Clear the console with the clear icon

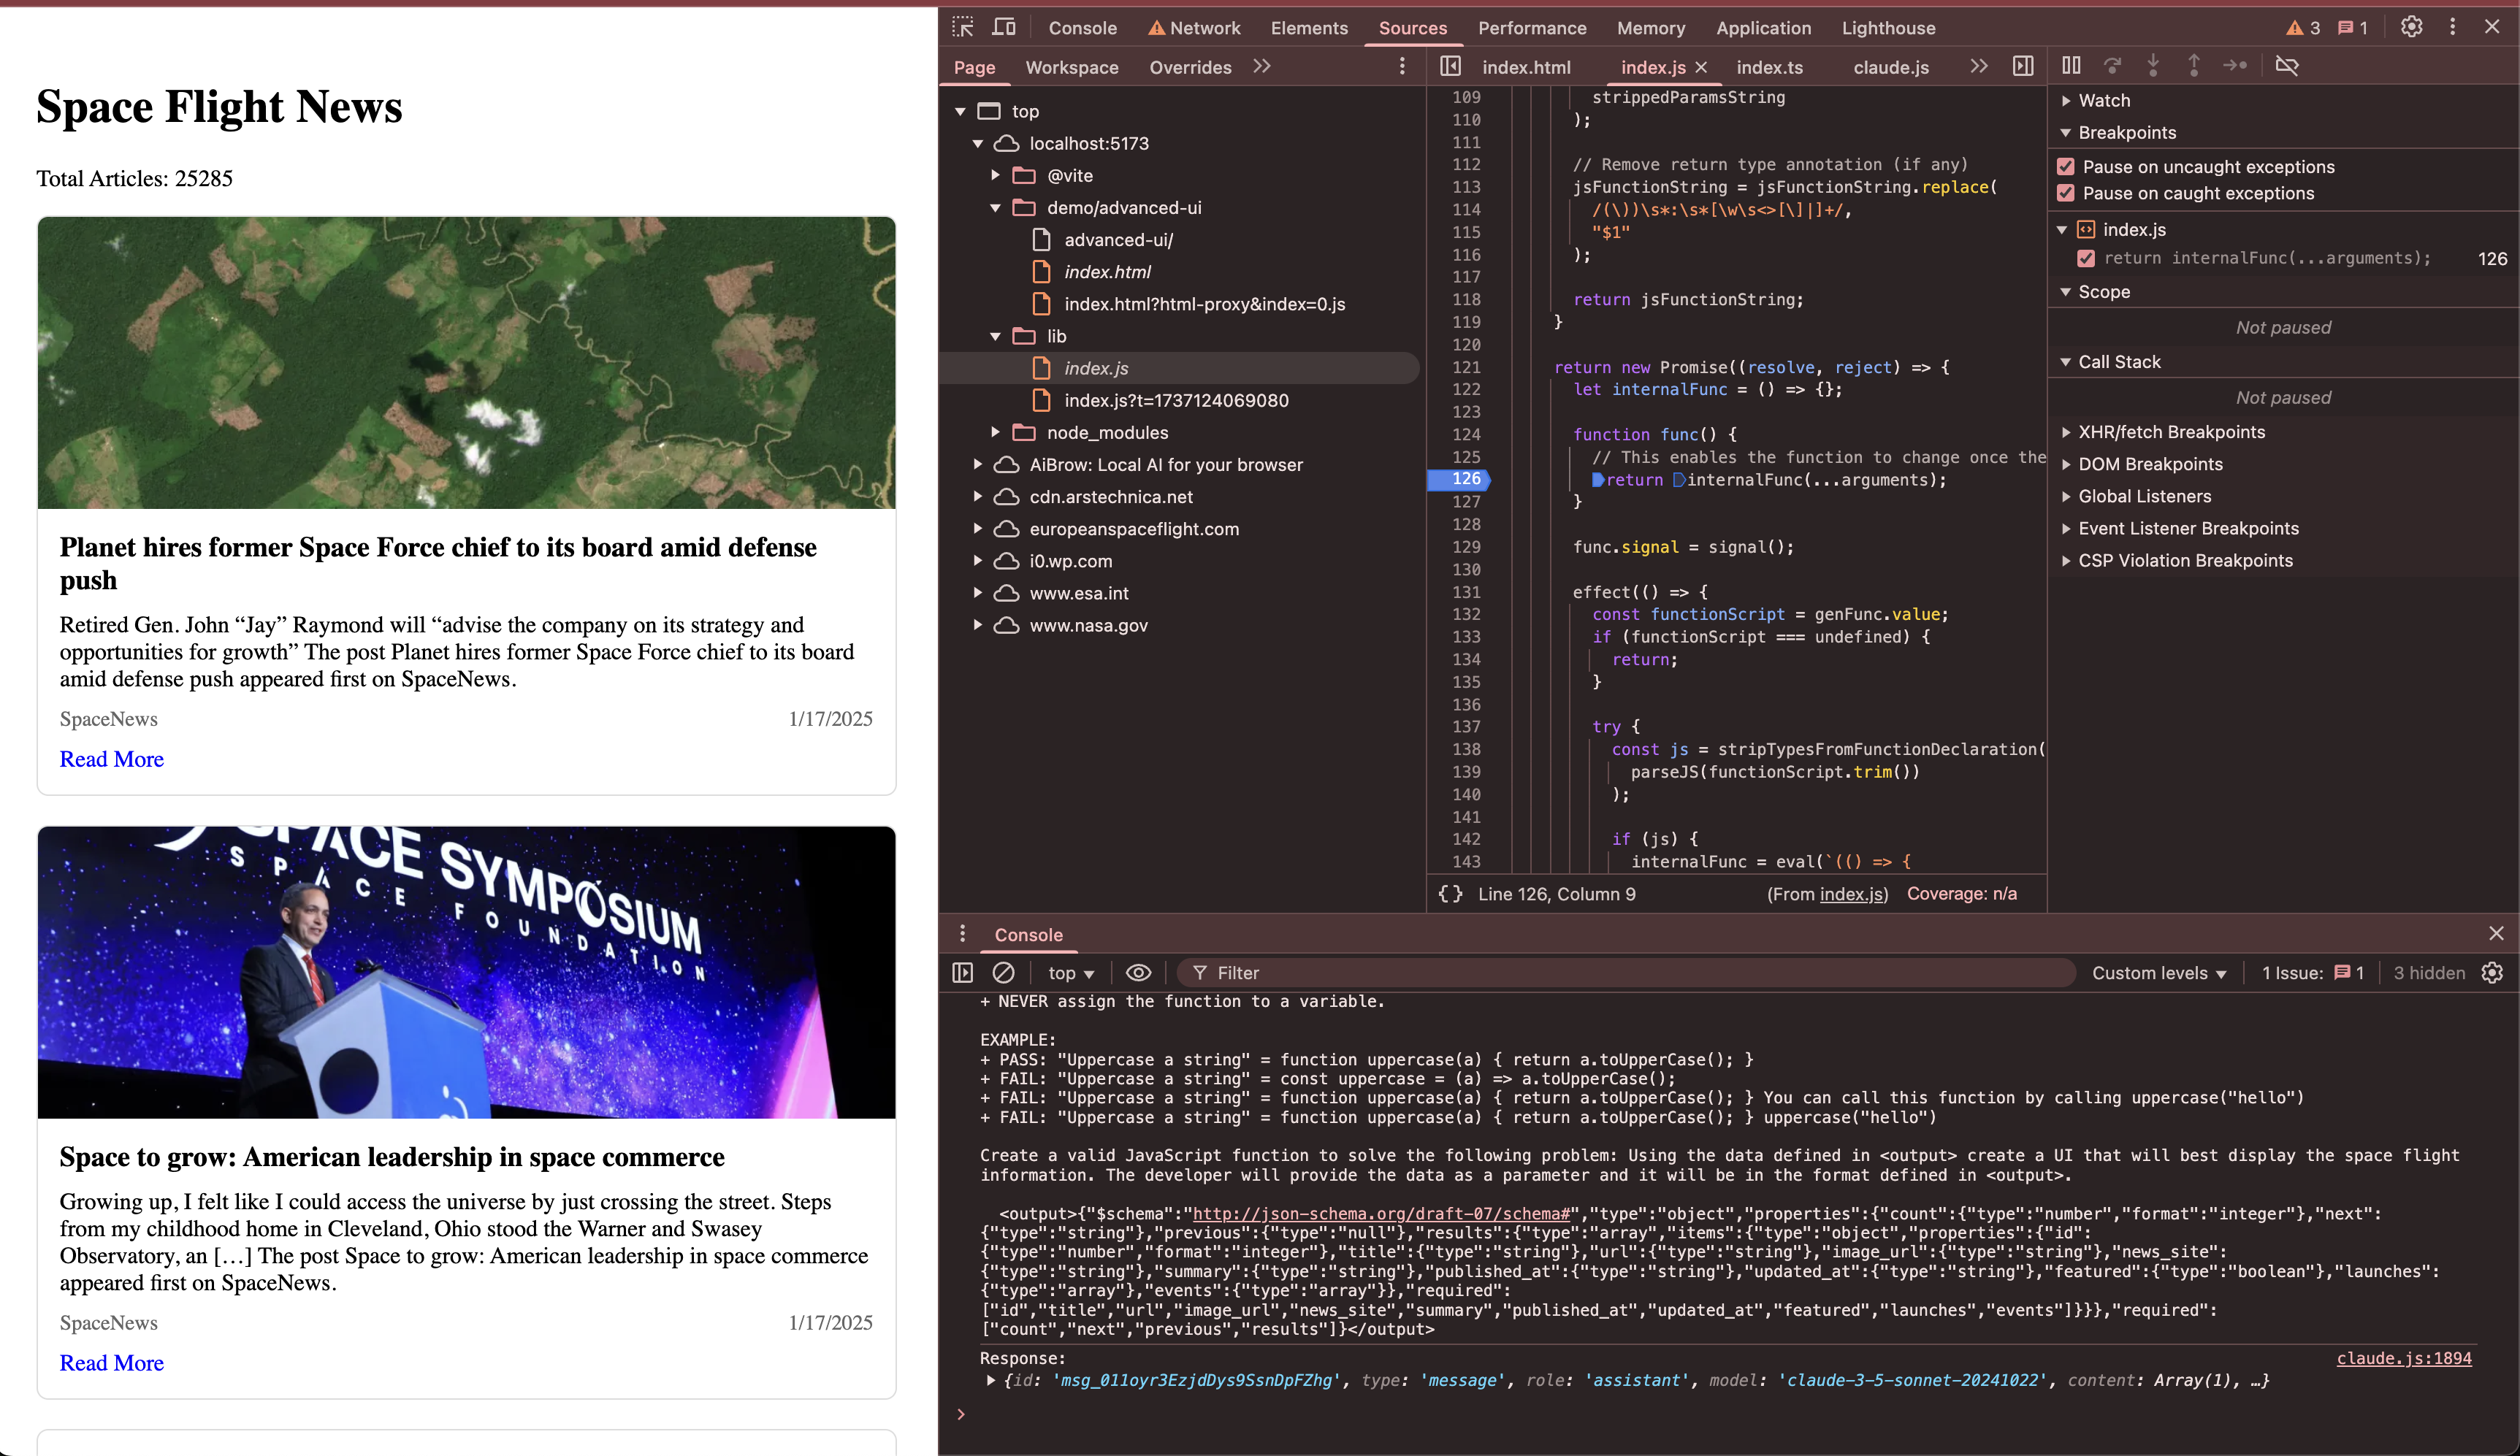[1003, 973]
